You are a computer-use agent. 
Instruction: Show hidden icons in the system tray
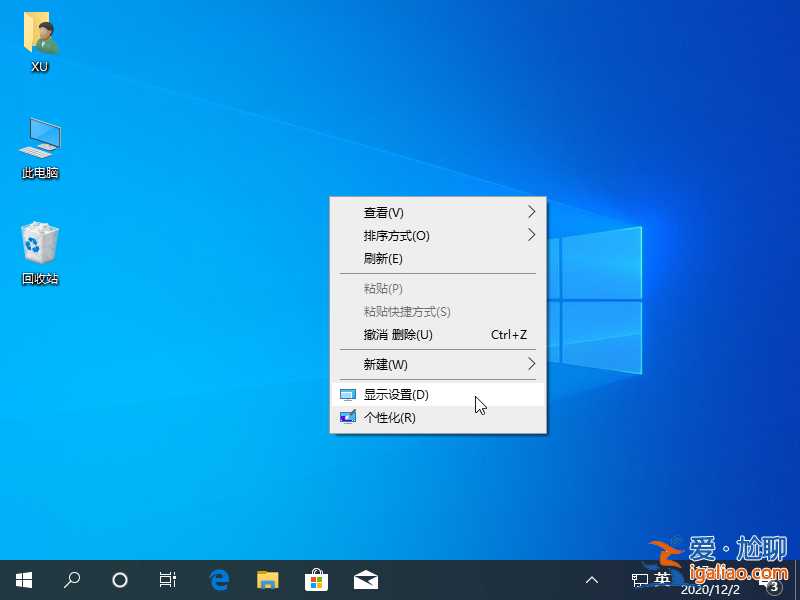592,579
